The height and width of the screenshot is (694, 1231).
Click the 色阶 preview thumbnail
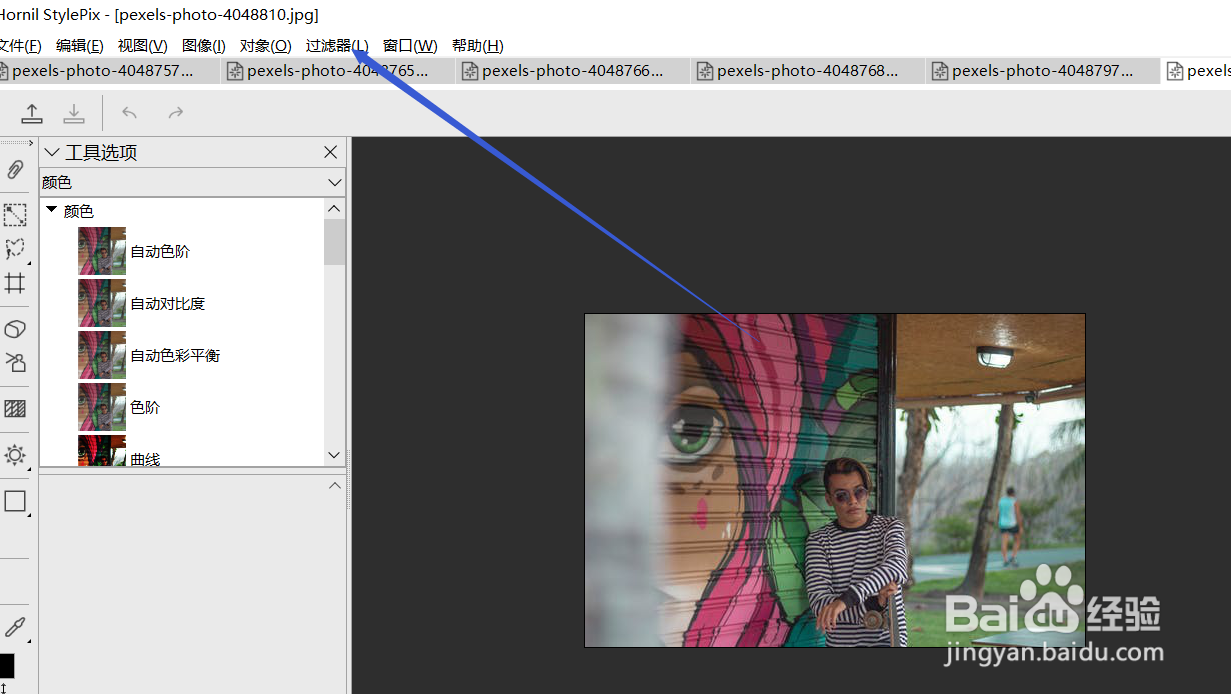(102, 407)
